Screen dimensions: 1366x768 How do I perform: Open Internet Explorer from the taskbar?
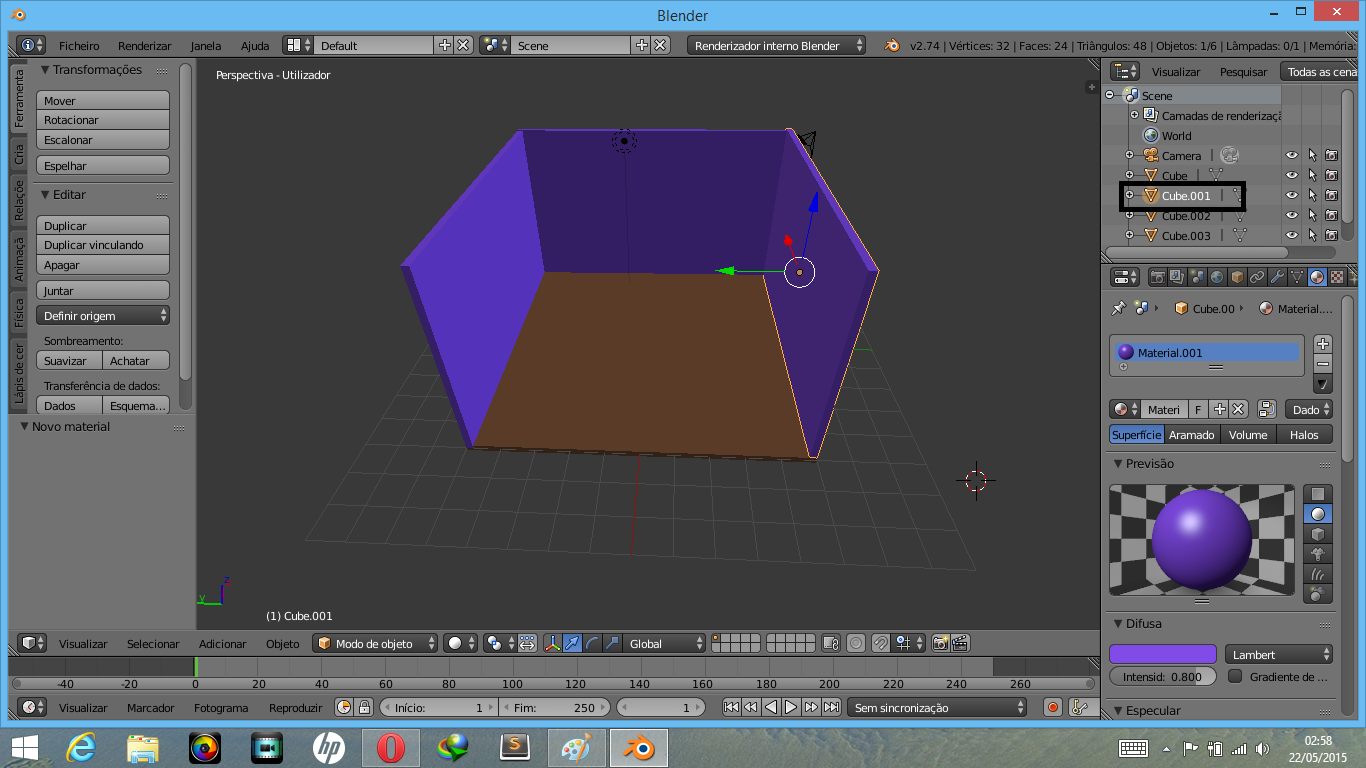tap(80, 748)
